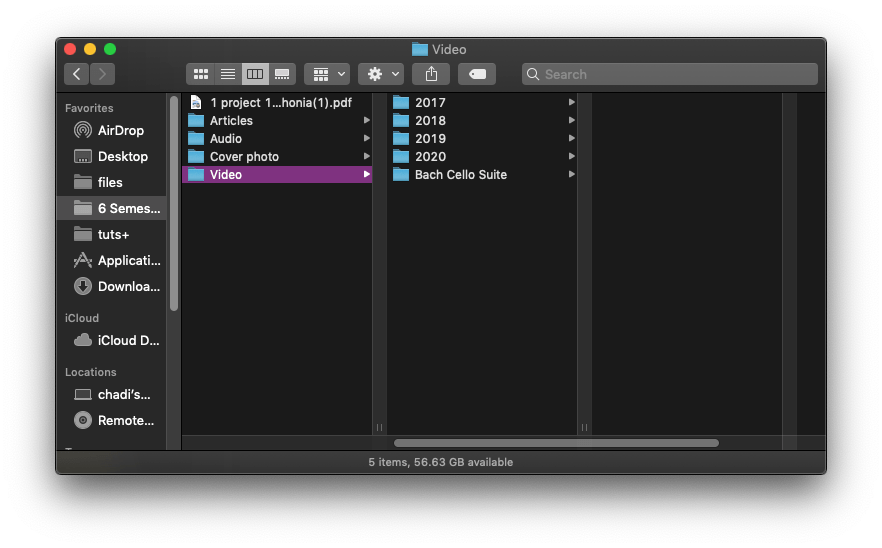Image resolution: width=882 pixels, height=548 pixels.
Task: Click the Search field
Action: (x=670, y=74)
